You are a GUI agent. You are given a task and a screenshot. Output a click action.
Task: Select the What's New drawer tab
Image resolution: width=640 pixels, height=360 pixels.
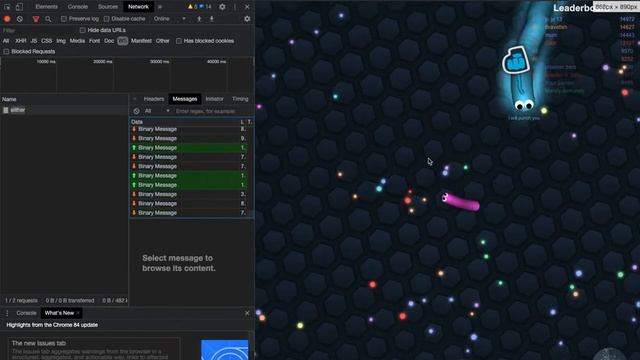[x=59, y=313]
